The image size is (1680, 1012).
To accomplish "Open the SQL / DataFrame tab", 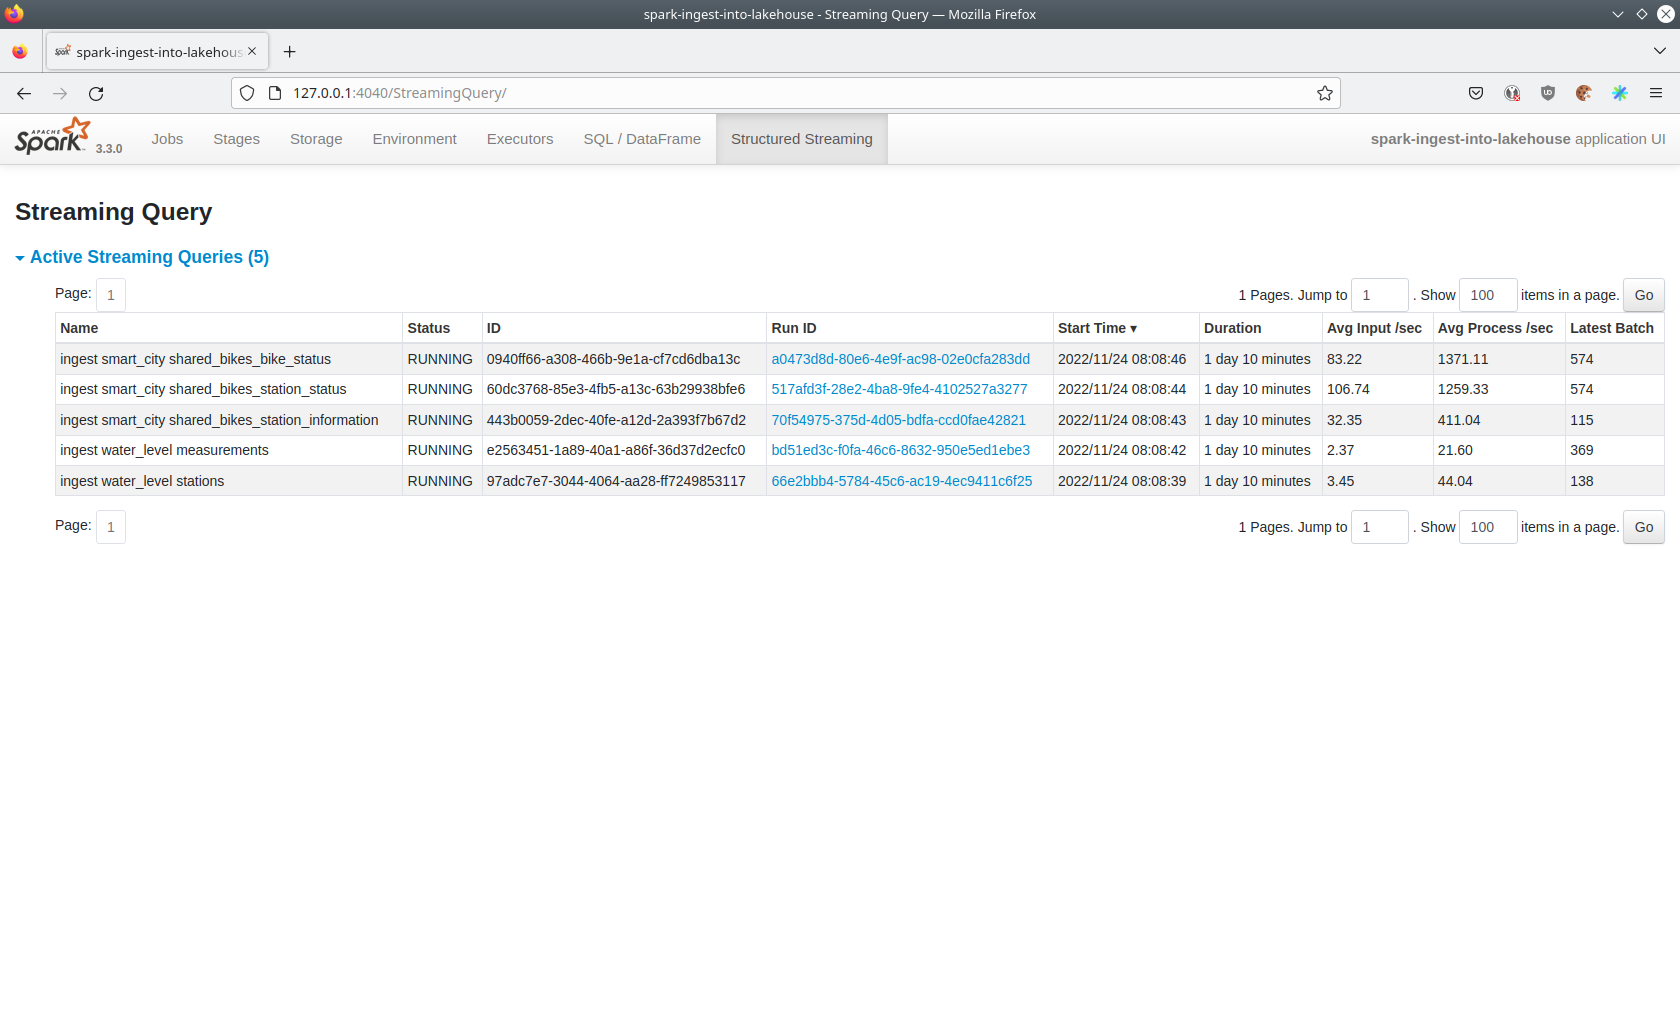I will pyautogui.click(x=642, y=139).
